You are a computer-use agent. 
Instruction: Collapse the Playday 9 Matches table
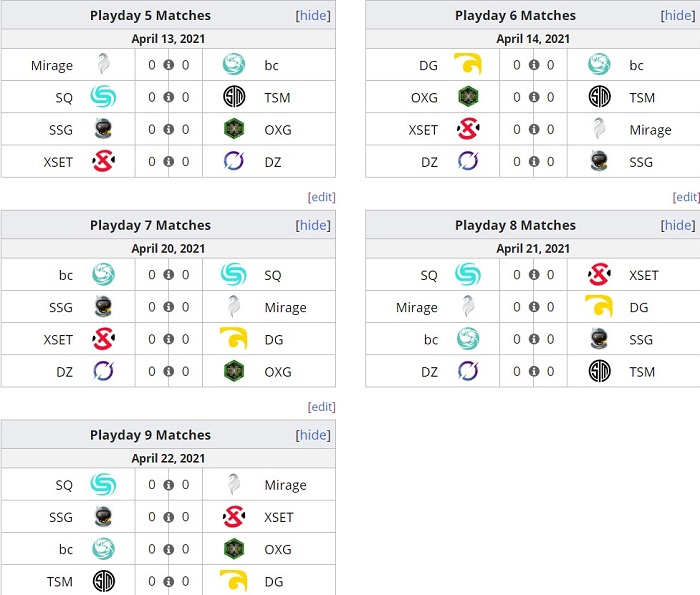click(x=313, y=435)
